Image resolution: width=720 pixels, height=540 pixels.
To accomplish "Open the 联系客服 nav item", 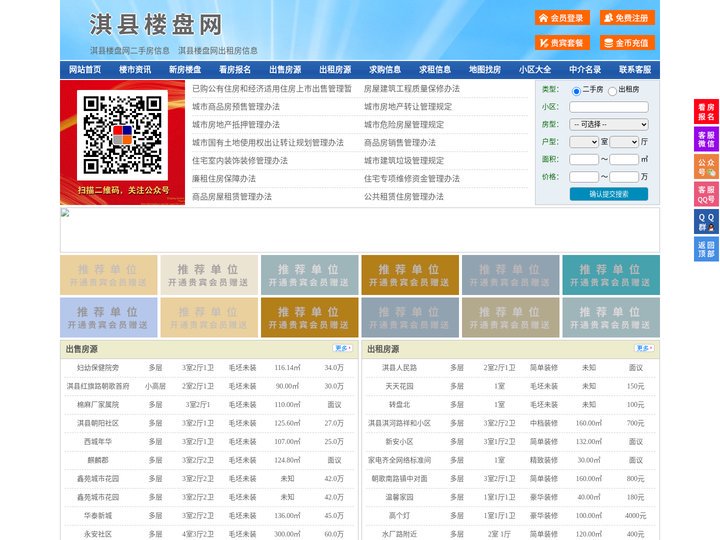I will (635, 70).
